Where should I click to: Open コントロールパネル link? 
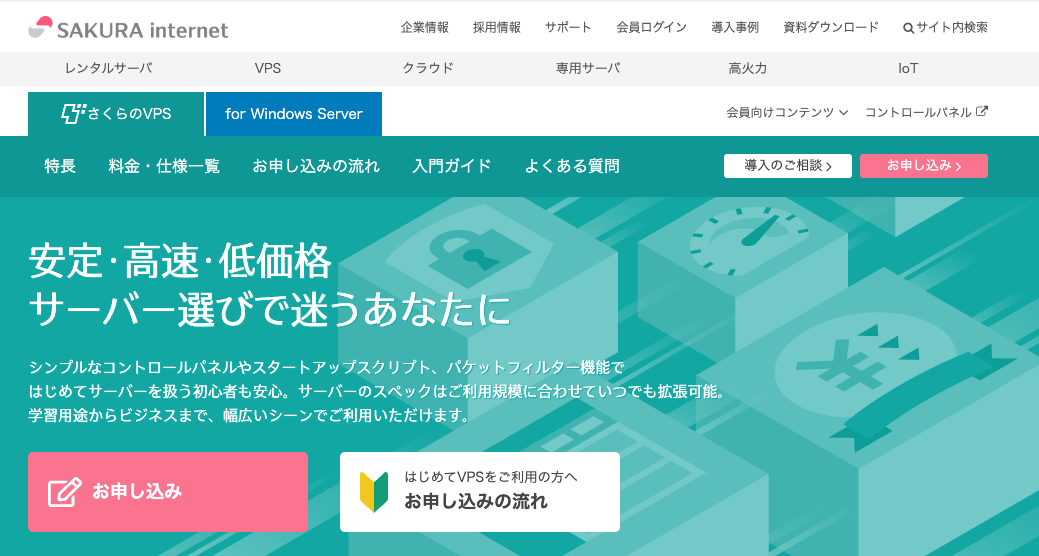point(926,112)
